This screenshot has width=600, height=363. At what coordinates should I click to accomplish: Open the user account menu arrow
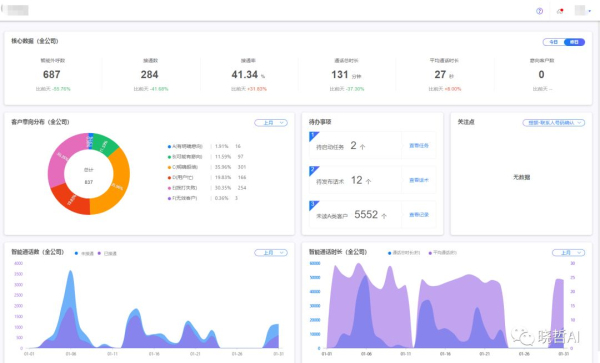point(589,11)
